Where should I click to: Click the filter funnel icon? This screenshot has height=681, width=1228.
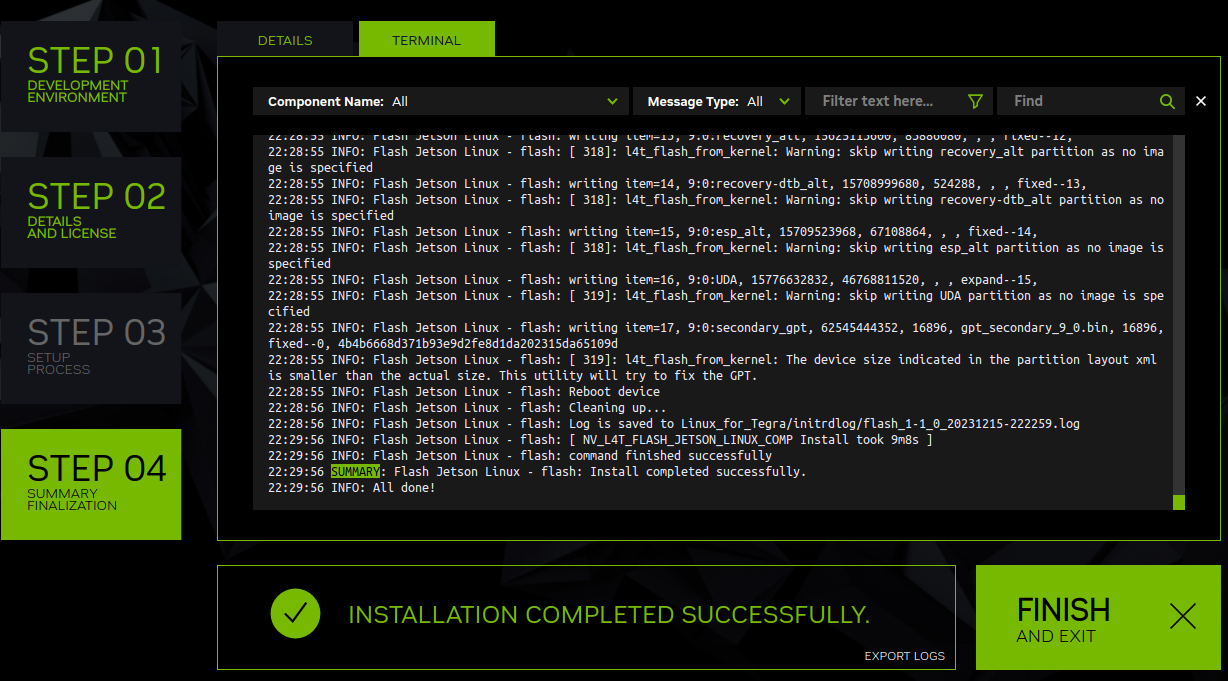(x=976, y=101)
